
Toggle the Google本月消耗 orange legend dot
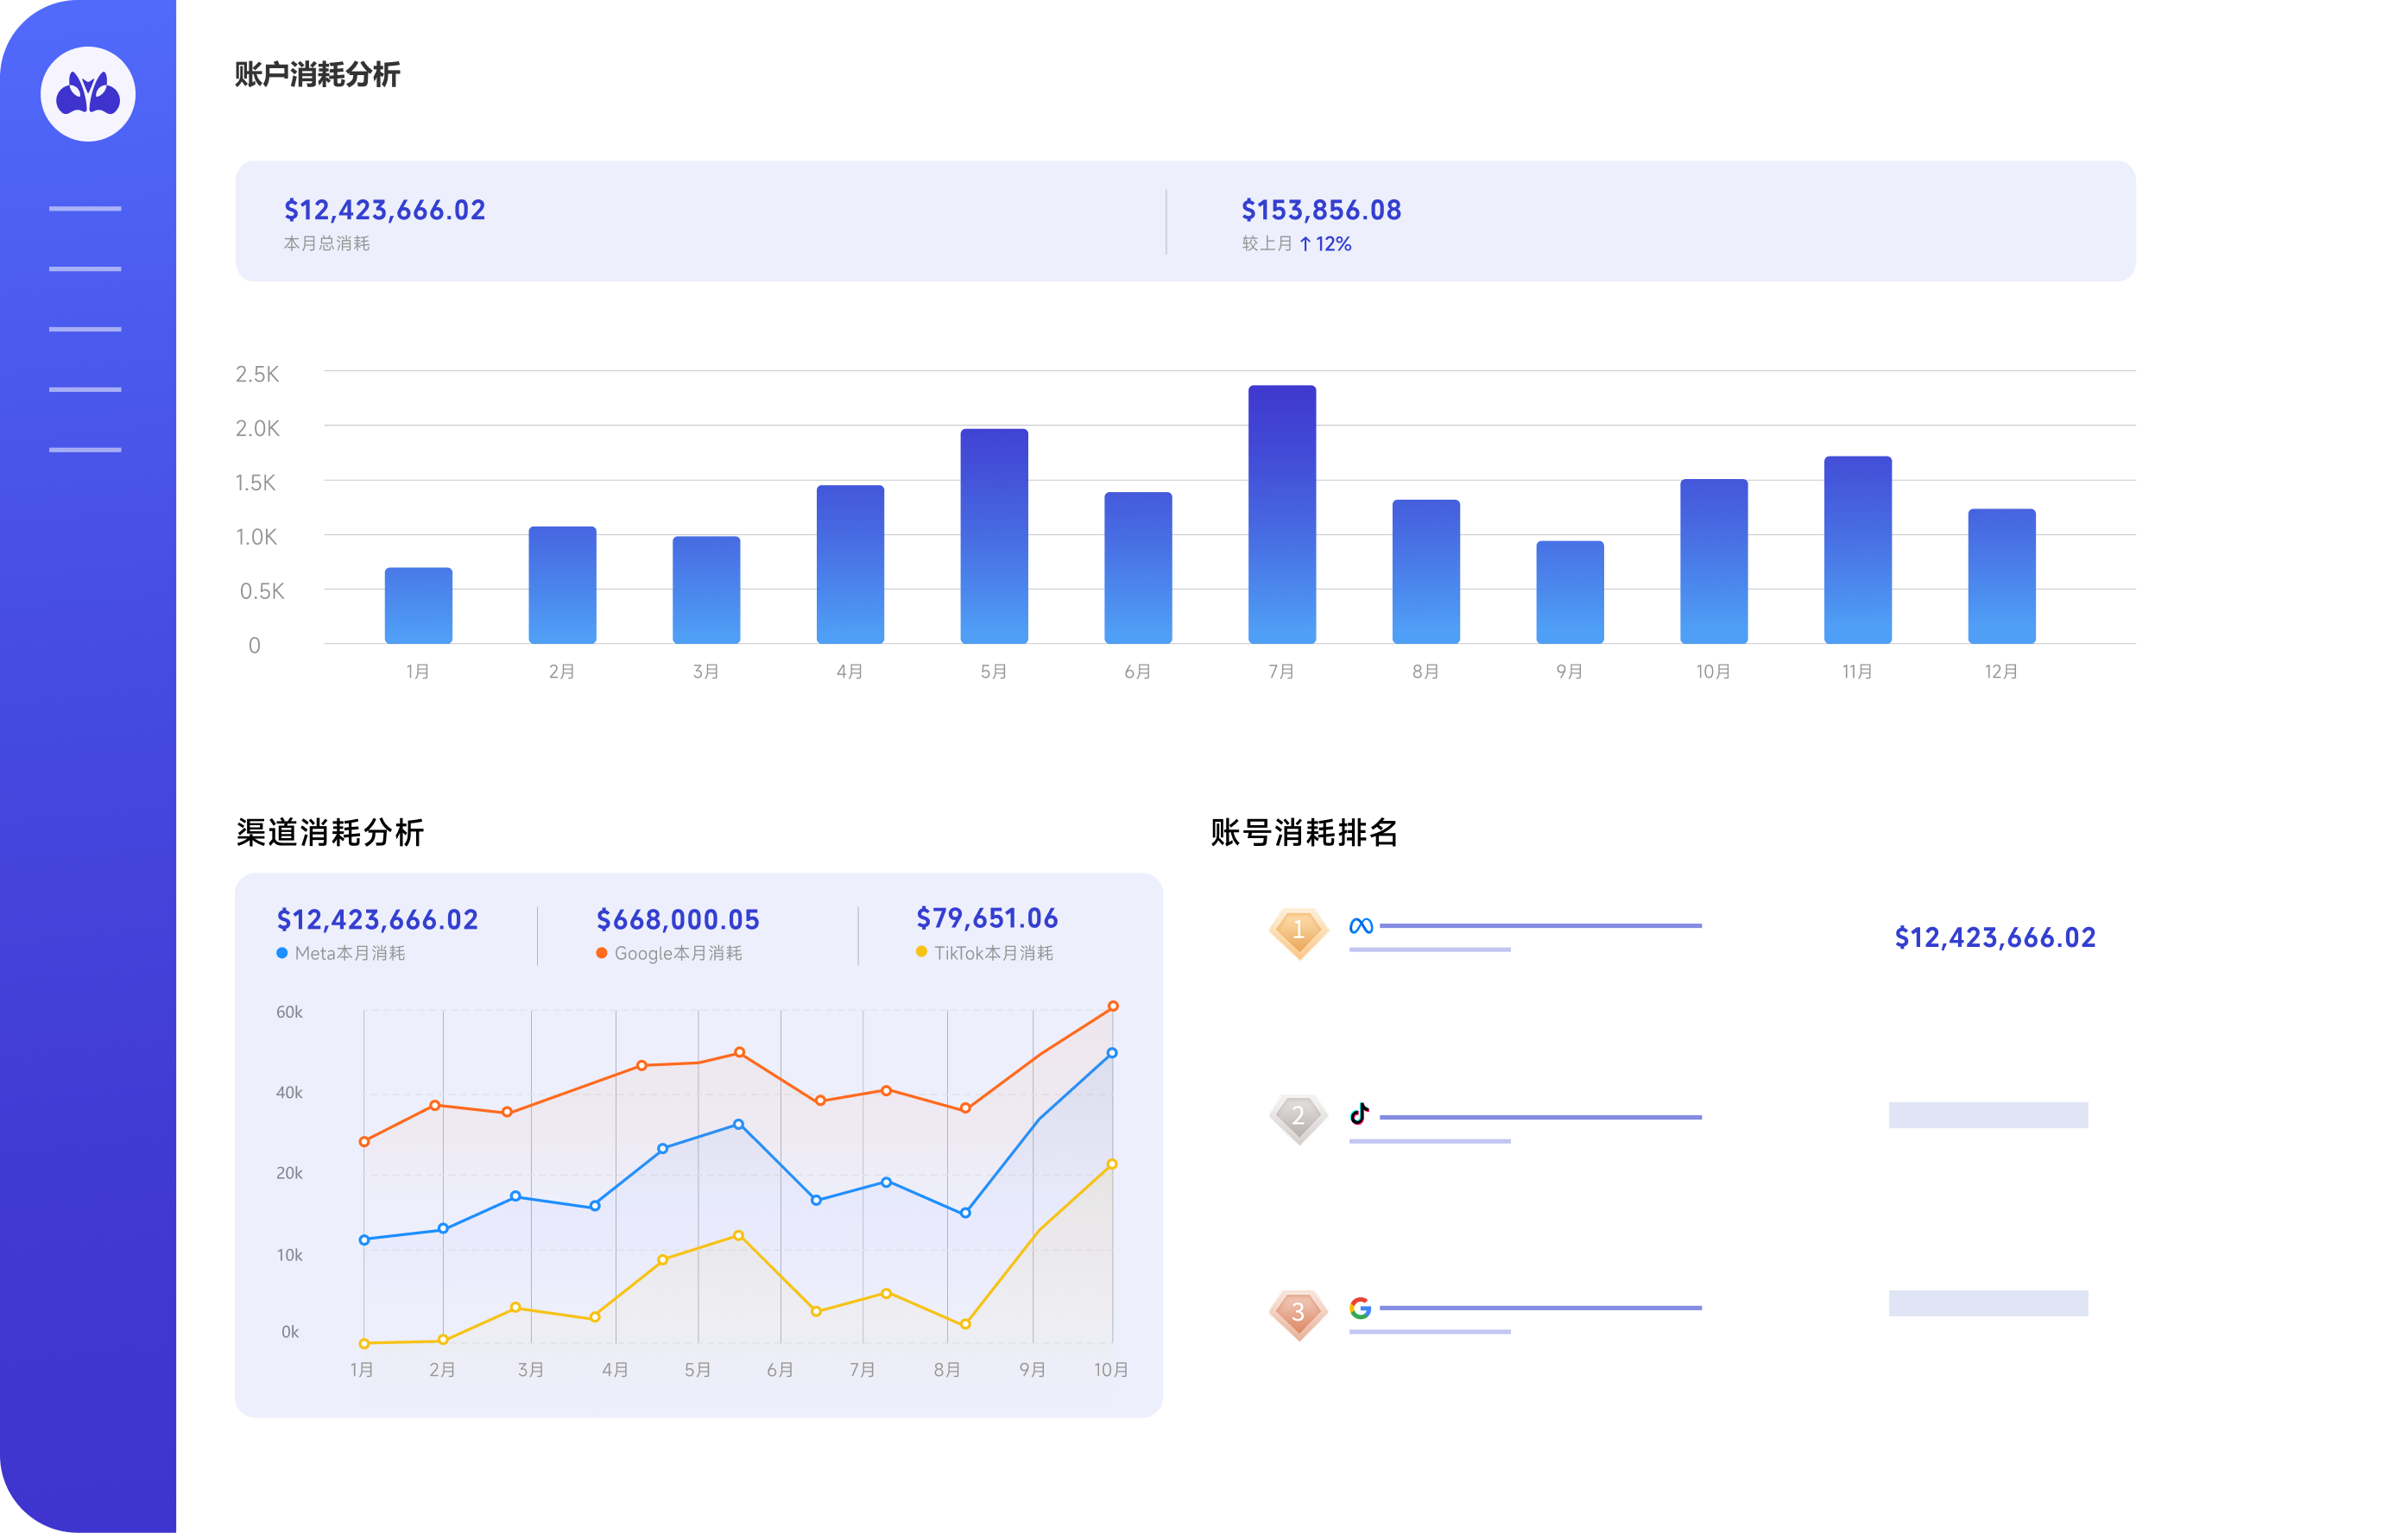click(x=602, y=953)
